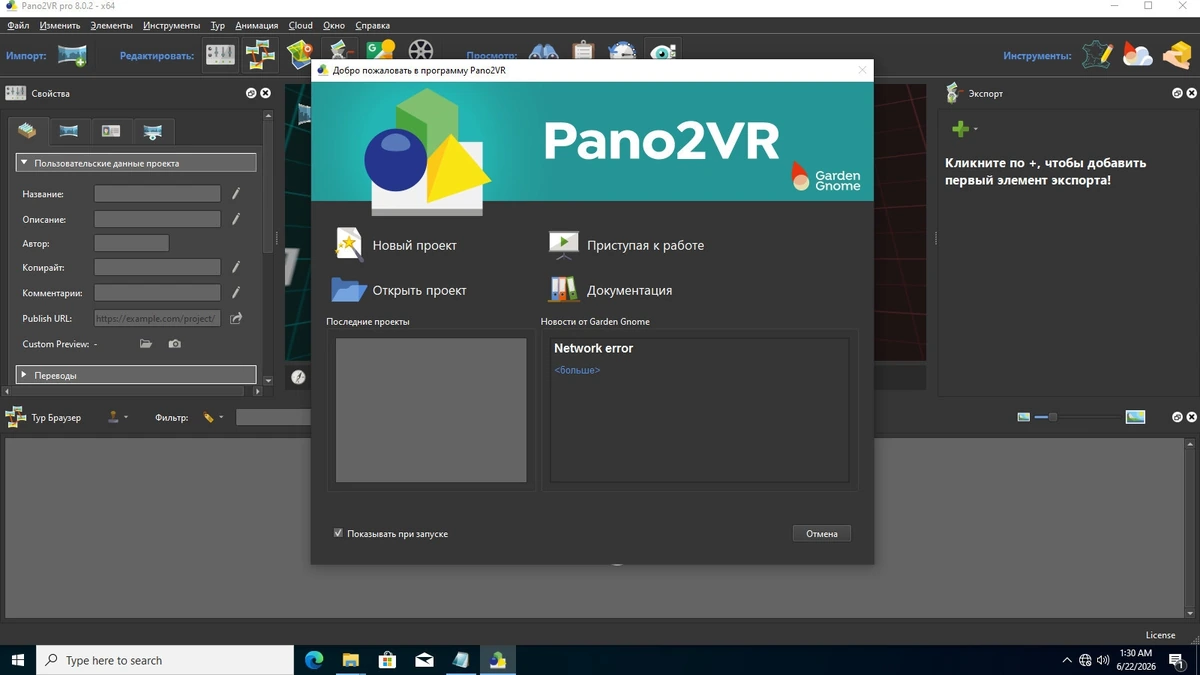Click the Отмена button
The height and width of the screenshot is (675, 1200).
coord(822,533)
